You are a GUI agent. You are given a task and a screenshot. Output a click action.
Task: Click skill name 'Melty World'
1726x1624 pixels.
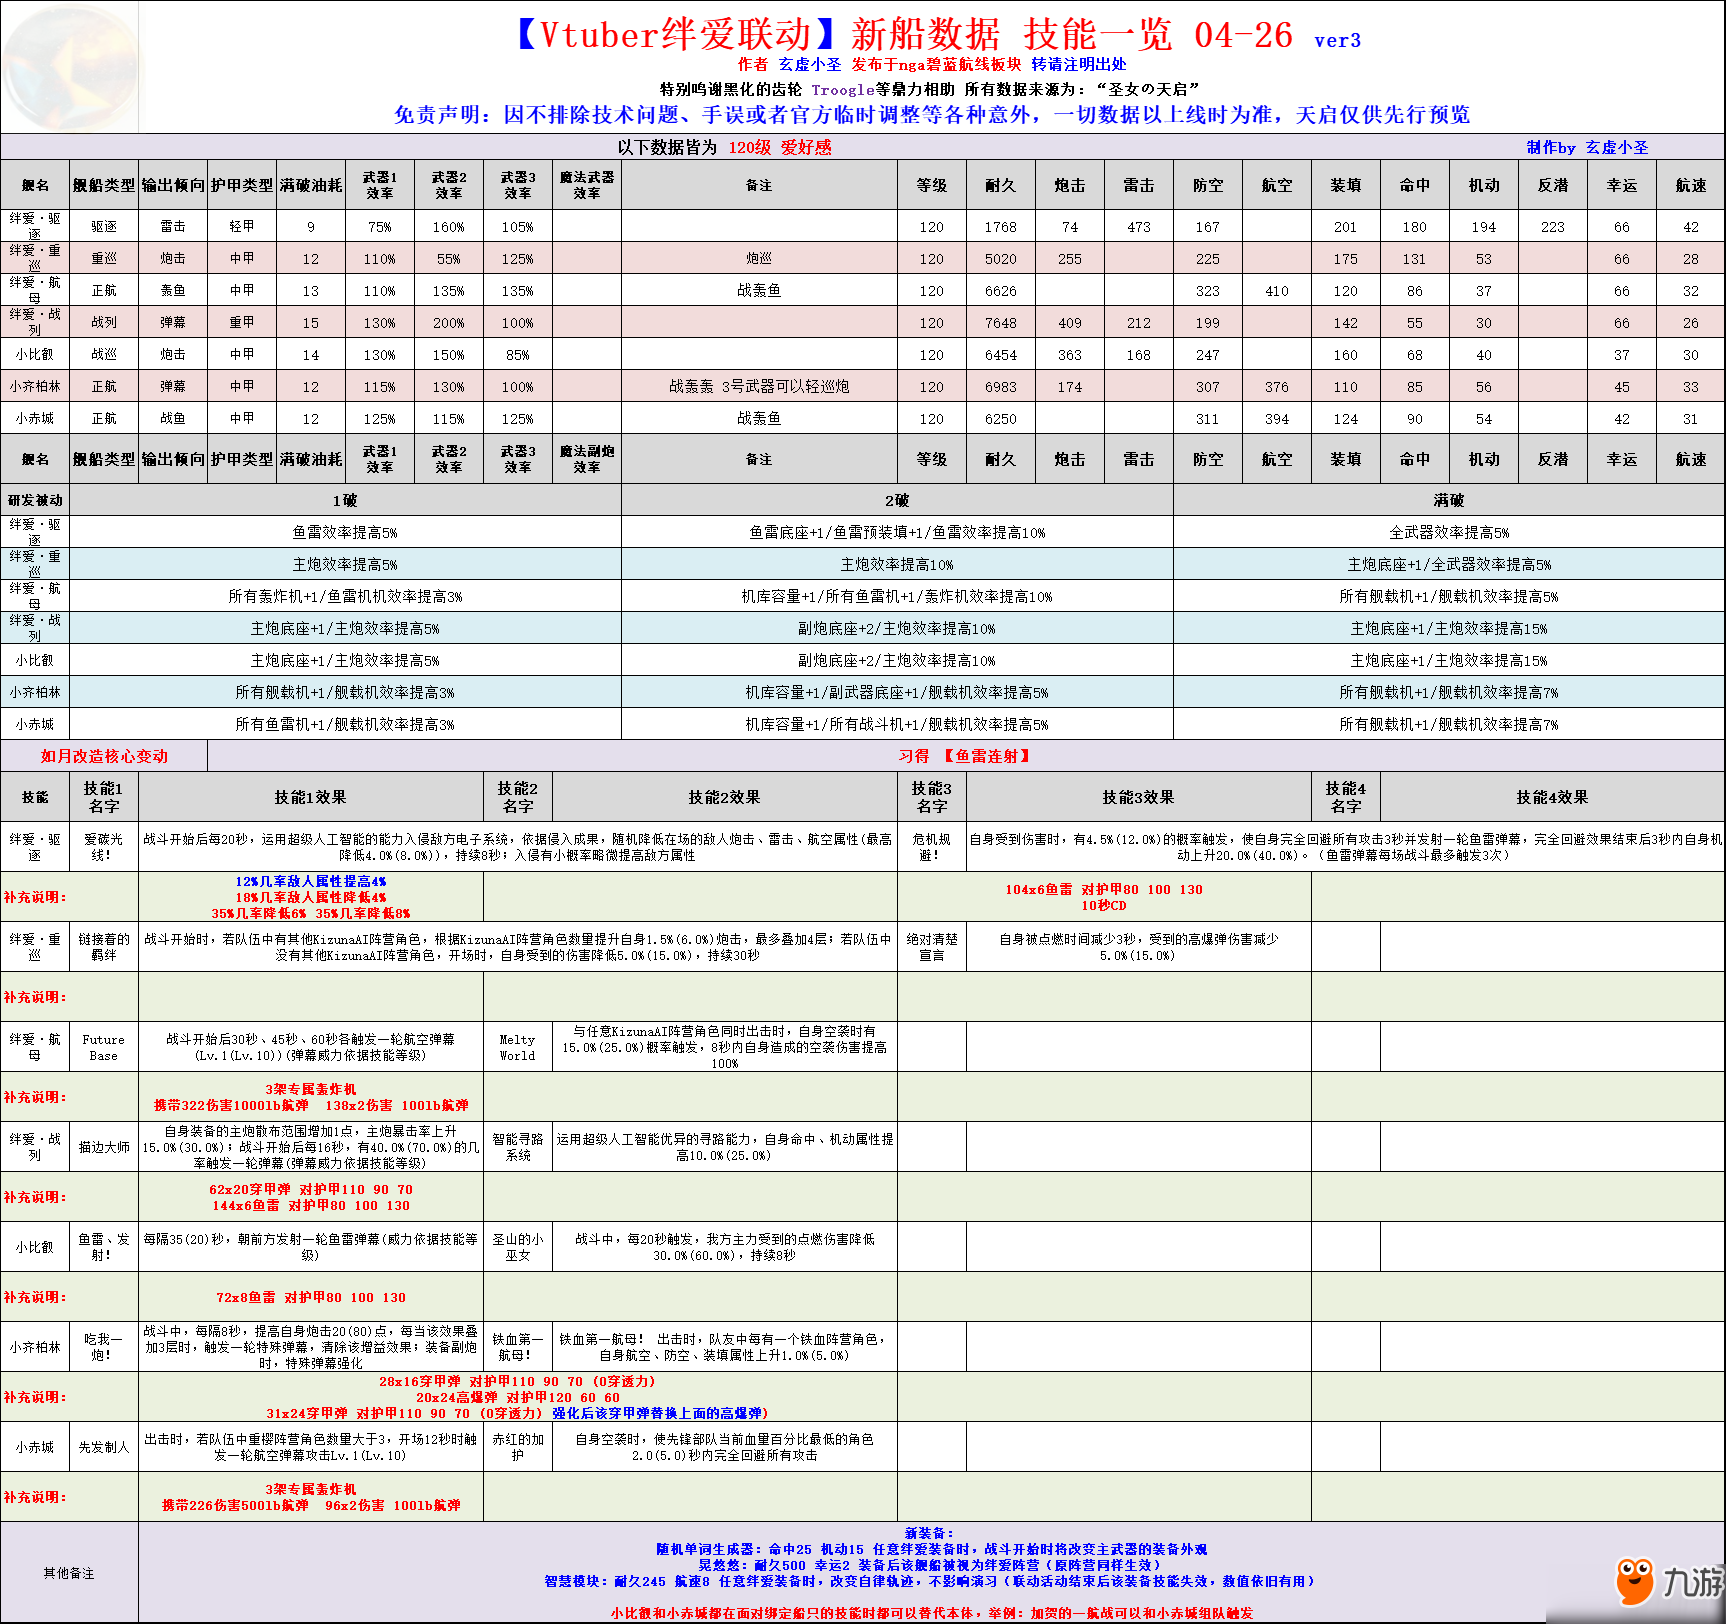click(517, 1047)
